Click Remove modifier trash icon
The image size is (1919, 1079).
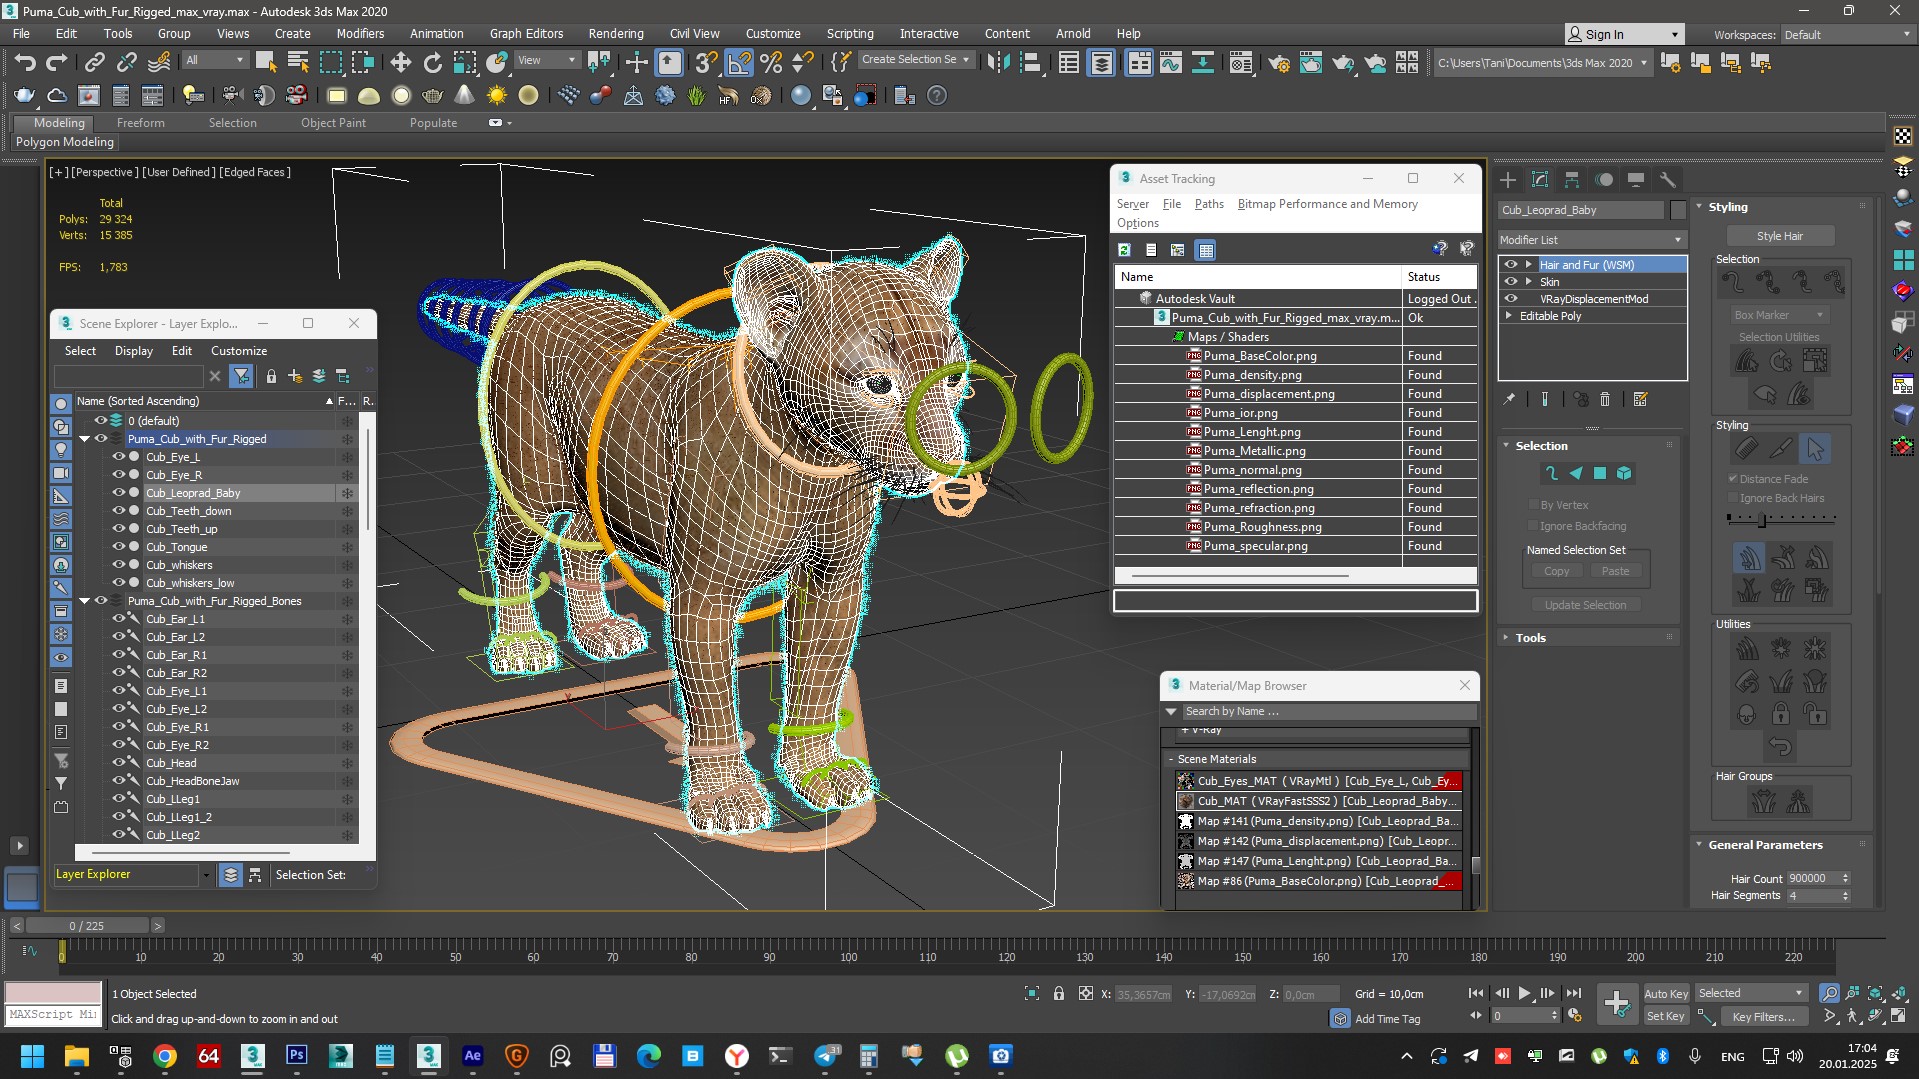pyautogui.click(x=1605, y=399)
